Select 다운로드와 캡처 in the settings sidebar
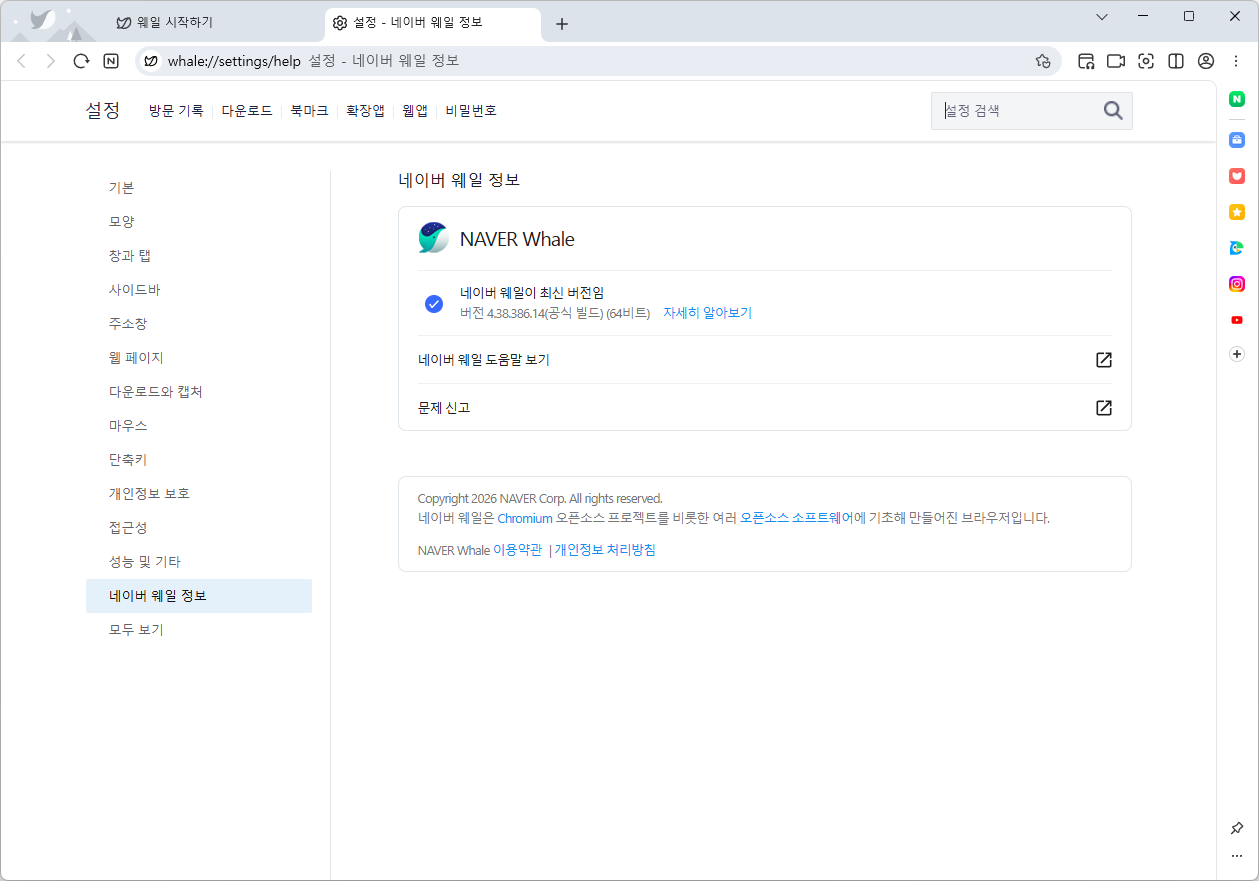 click(x=199, y=392)
